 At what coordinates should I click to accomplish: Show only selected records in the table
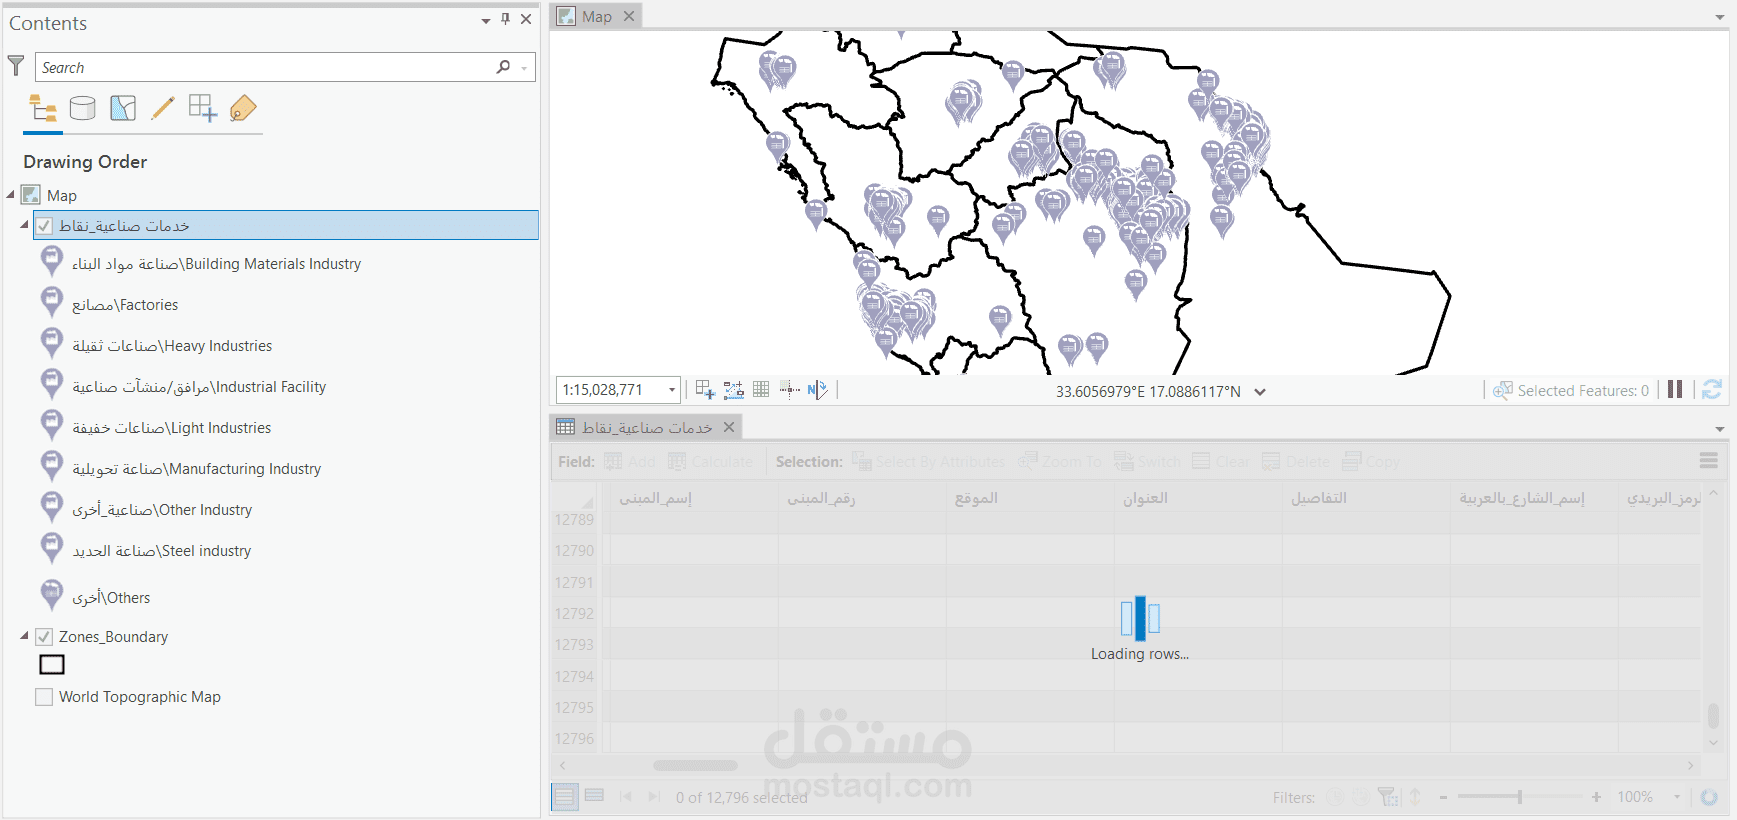(x=594, y=797)
